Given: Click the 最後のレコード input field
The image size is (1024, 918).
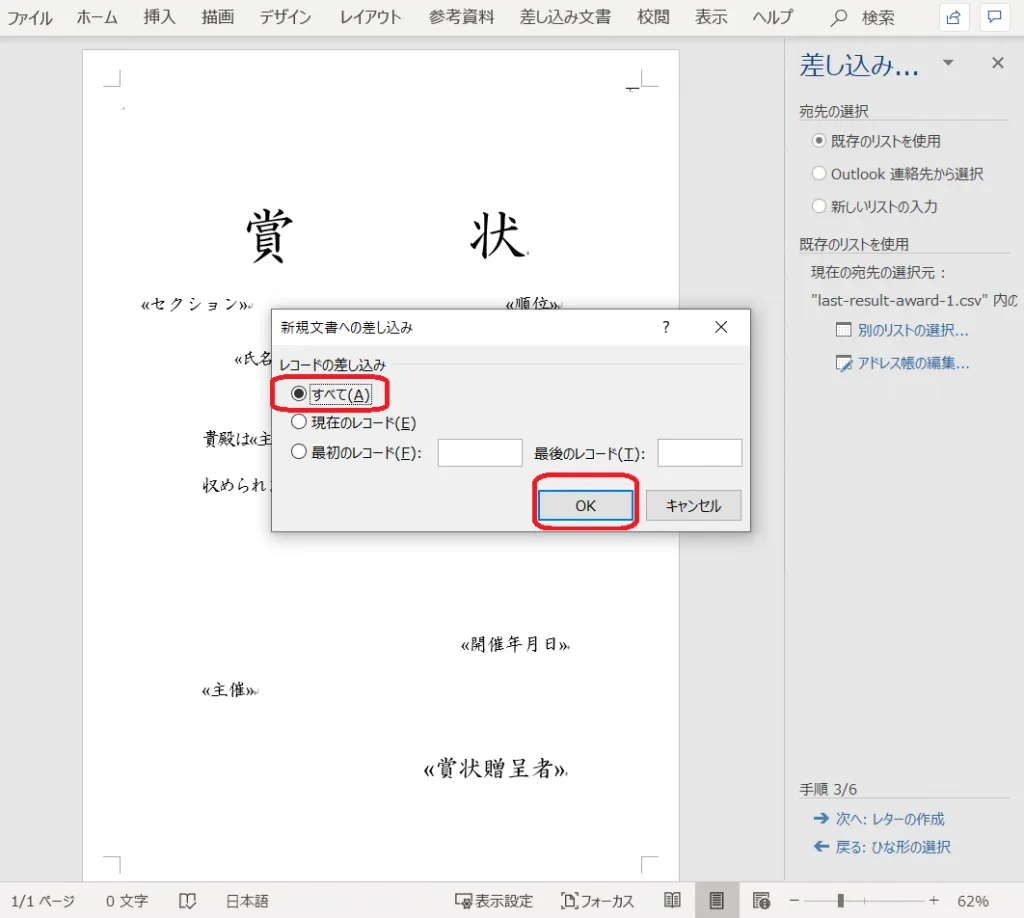Looking at the screenshot, I should click(x=699, y=453).
